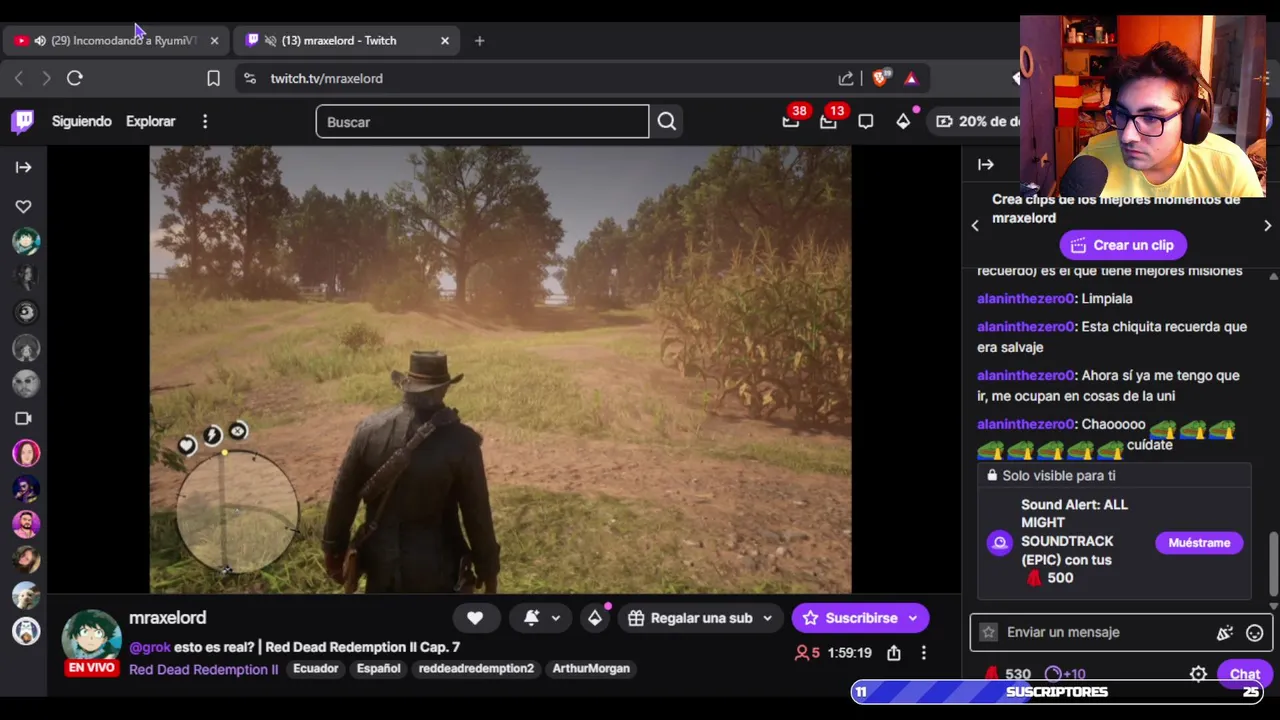Reload the page in browser
The height and width of the screenshot is (720, 1280).
click(x=75, y=78)
